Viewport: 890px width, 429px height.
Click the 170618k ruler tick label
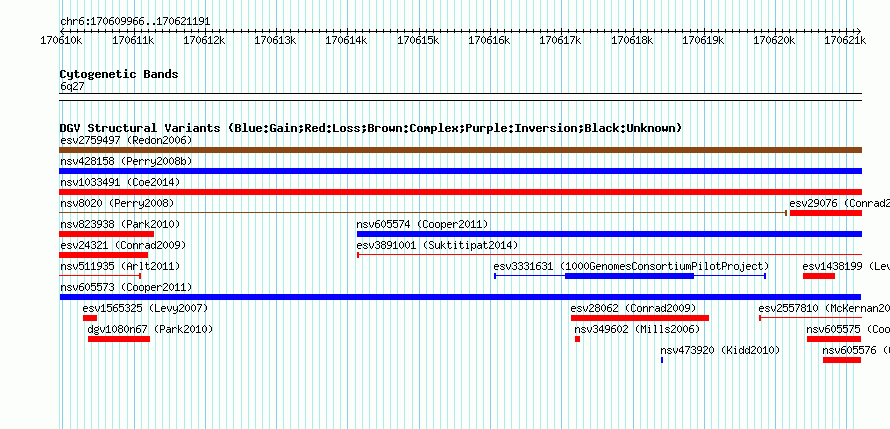[632, 40]
